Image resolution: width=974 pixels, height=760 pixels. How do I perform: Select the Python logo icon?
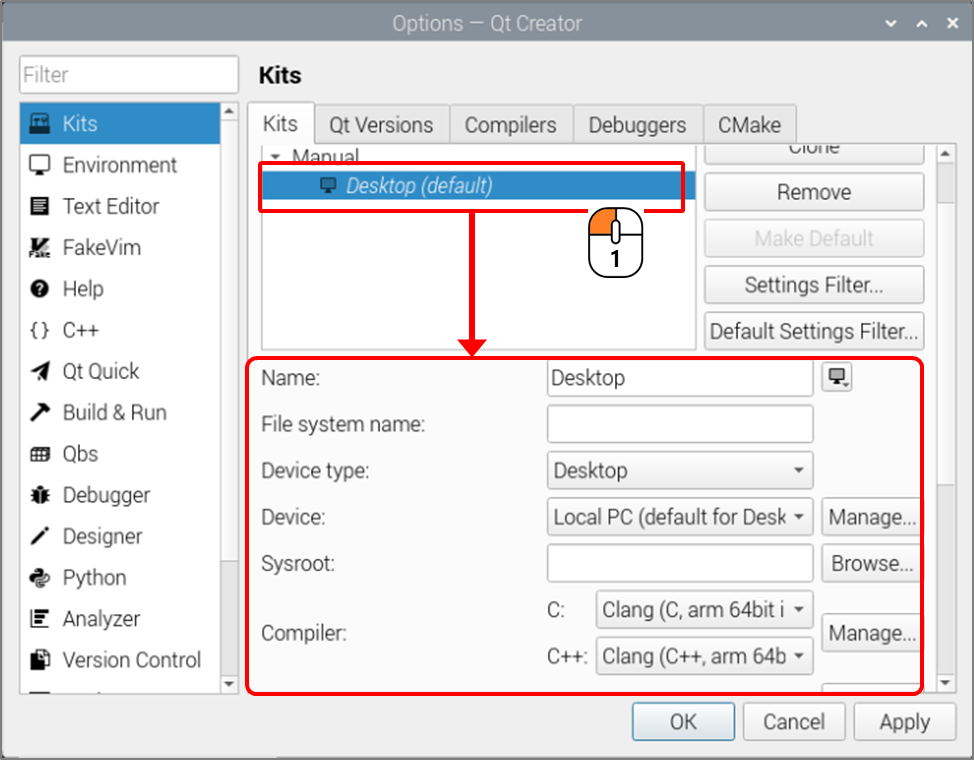point(40,577)
